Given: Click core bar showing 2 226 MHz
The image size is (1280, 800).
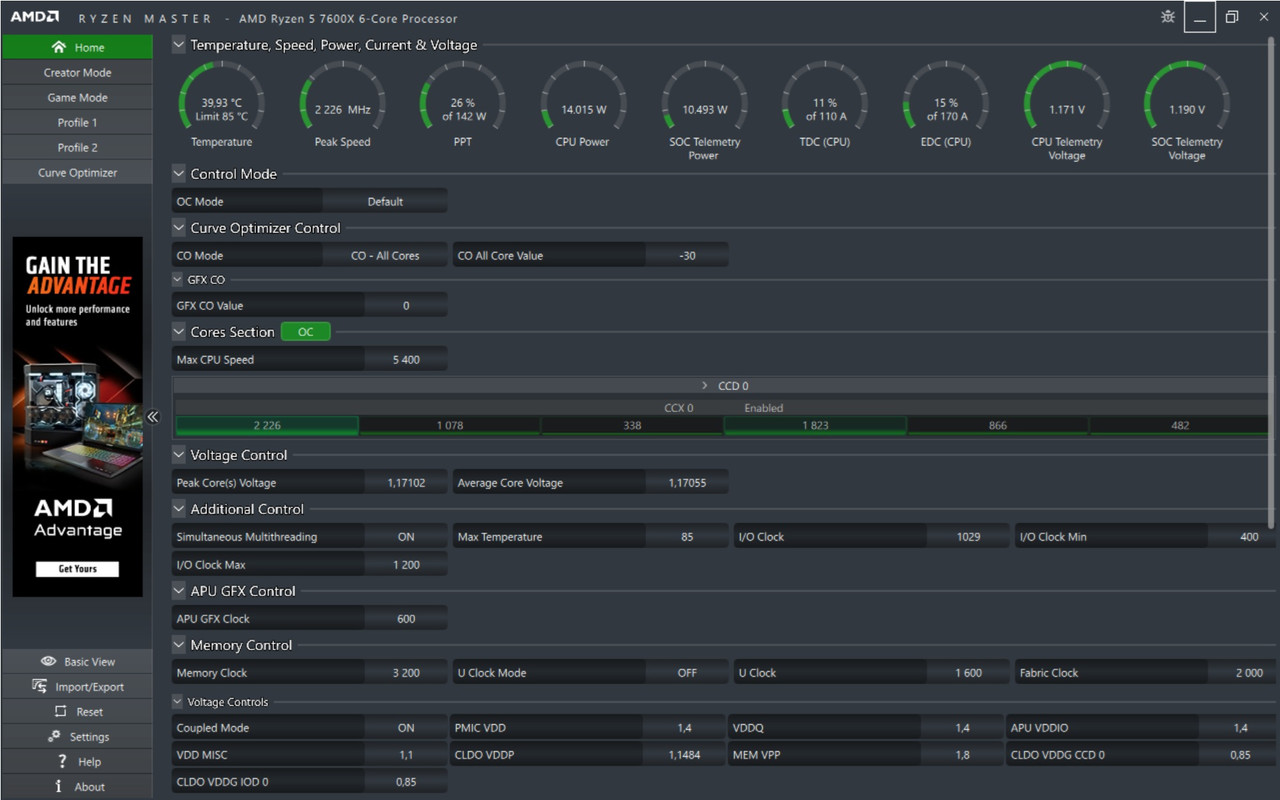Looking at the screenshot, I should click(x=267, y=425).
